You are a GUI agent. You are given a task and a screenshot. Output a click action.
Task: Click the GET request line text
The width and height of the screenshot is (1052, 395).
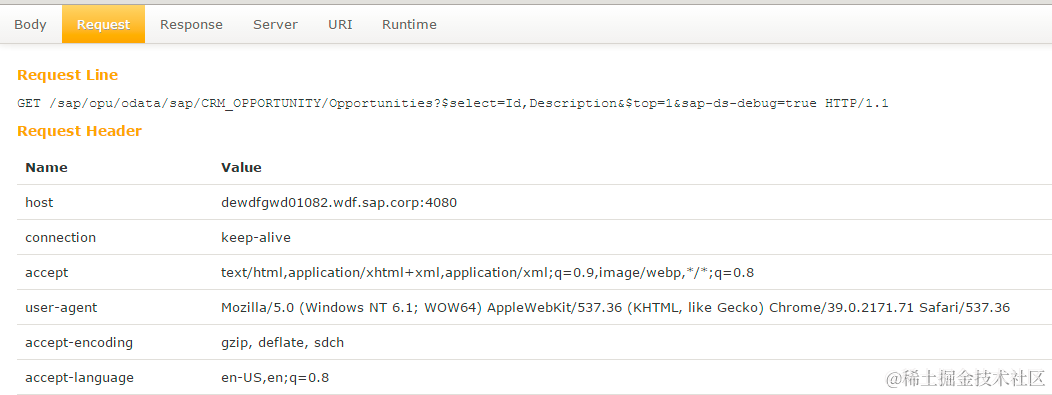coord(453,104)
